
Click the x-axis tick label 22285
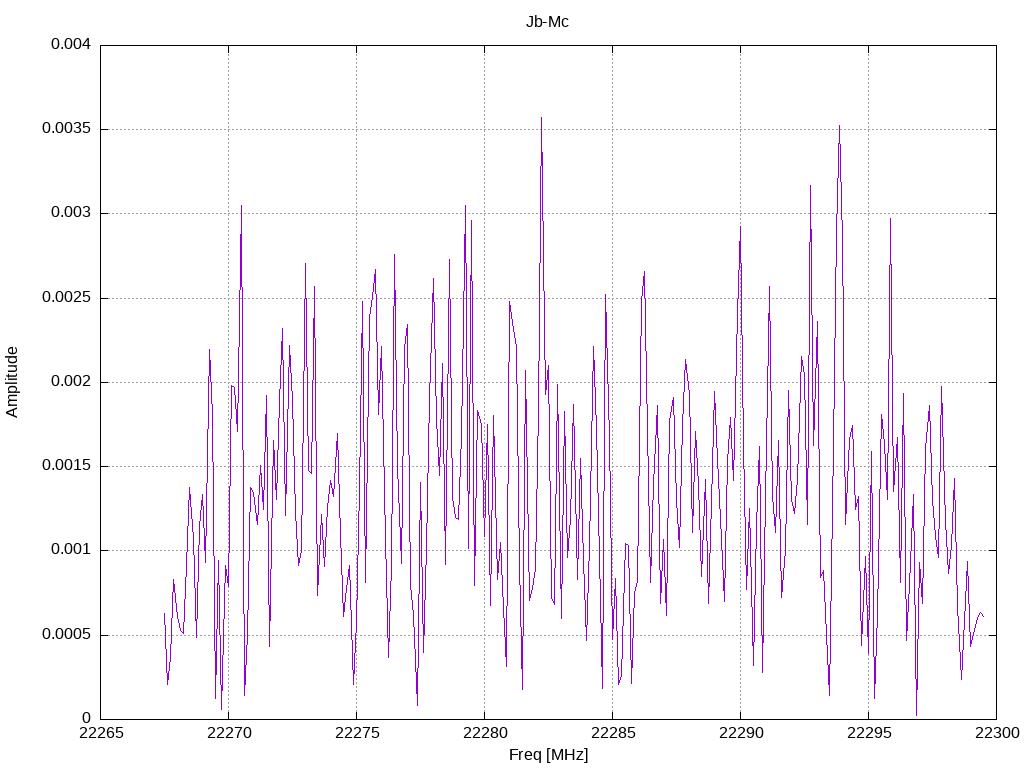coord(613,733)
